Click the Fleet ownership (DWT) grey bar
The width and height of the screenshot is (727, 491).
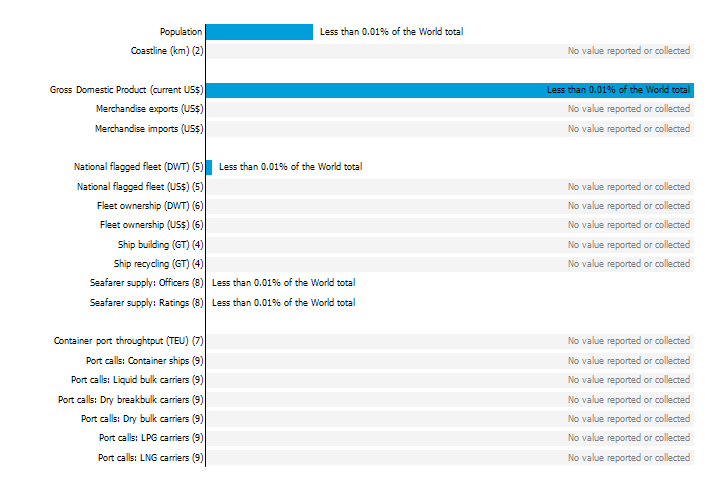[450, 206]
